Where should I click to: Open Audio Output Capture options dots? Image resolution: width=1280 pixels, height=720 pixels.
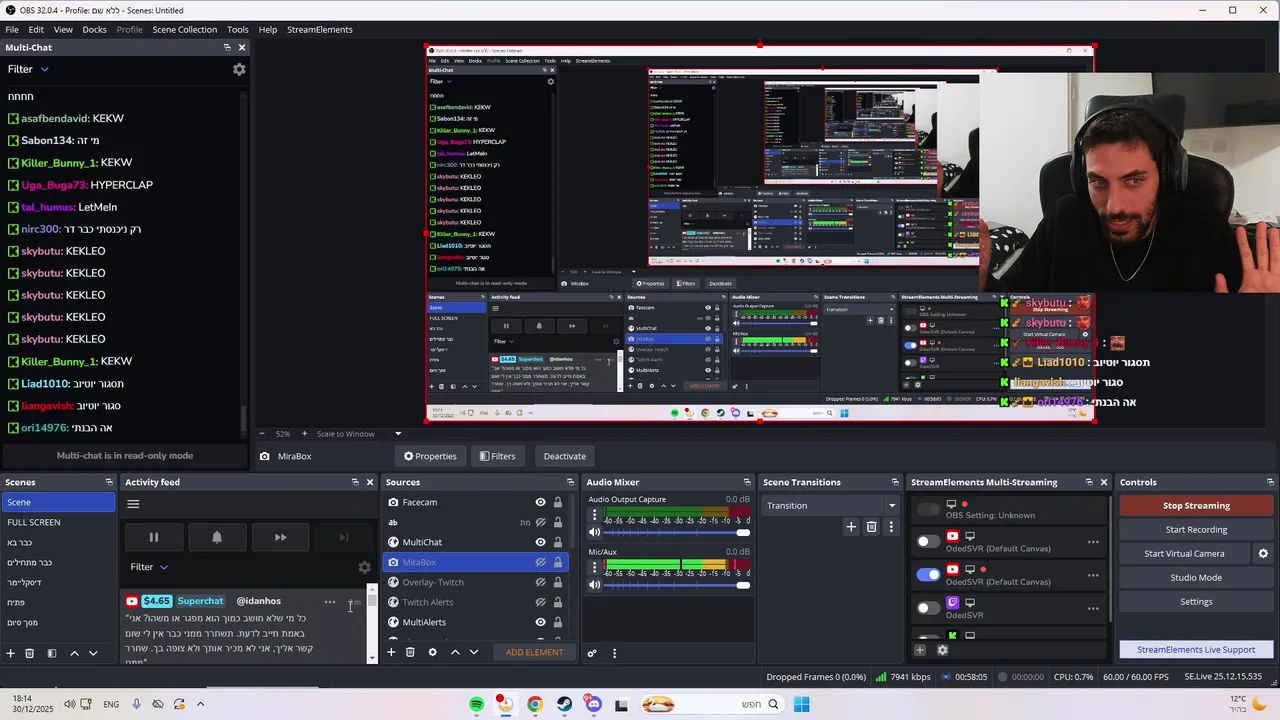coord(595,515)
